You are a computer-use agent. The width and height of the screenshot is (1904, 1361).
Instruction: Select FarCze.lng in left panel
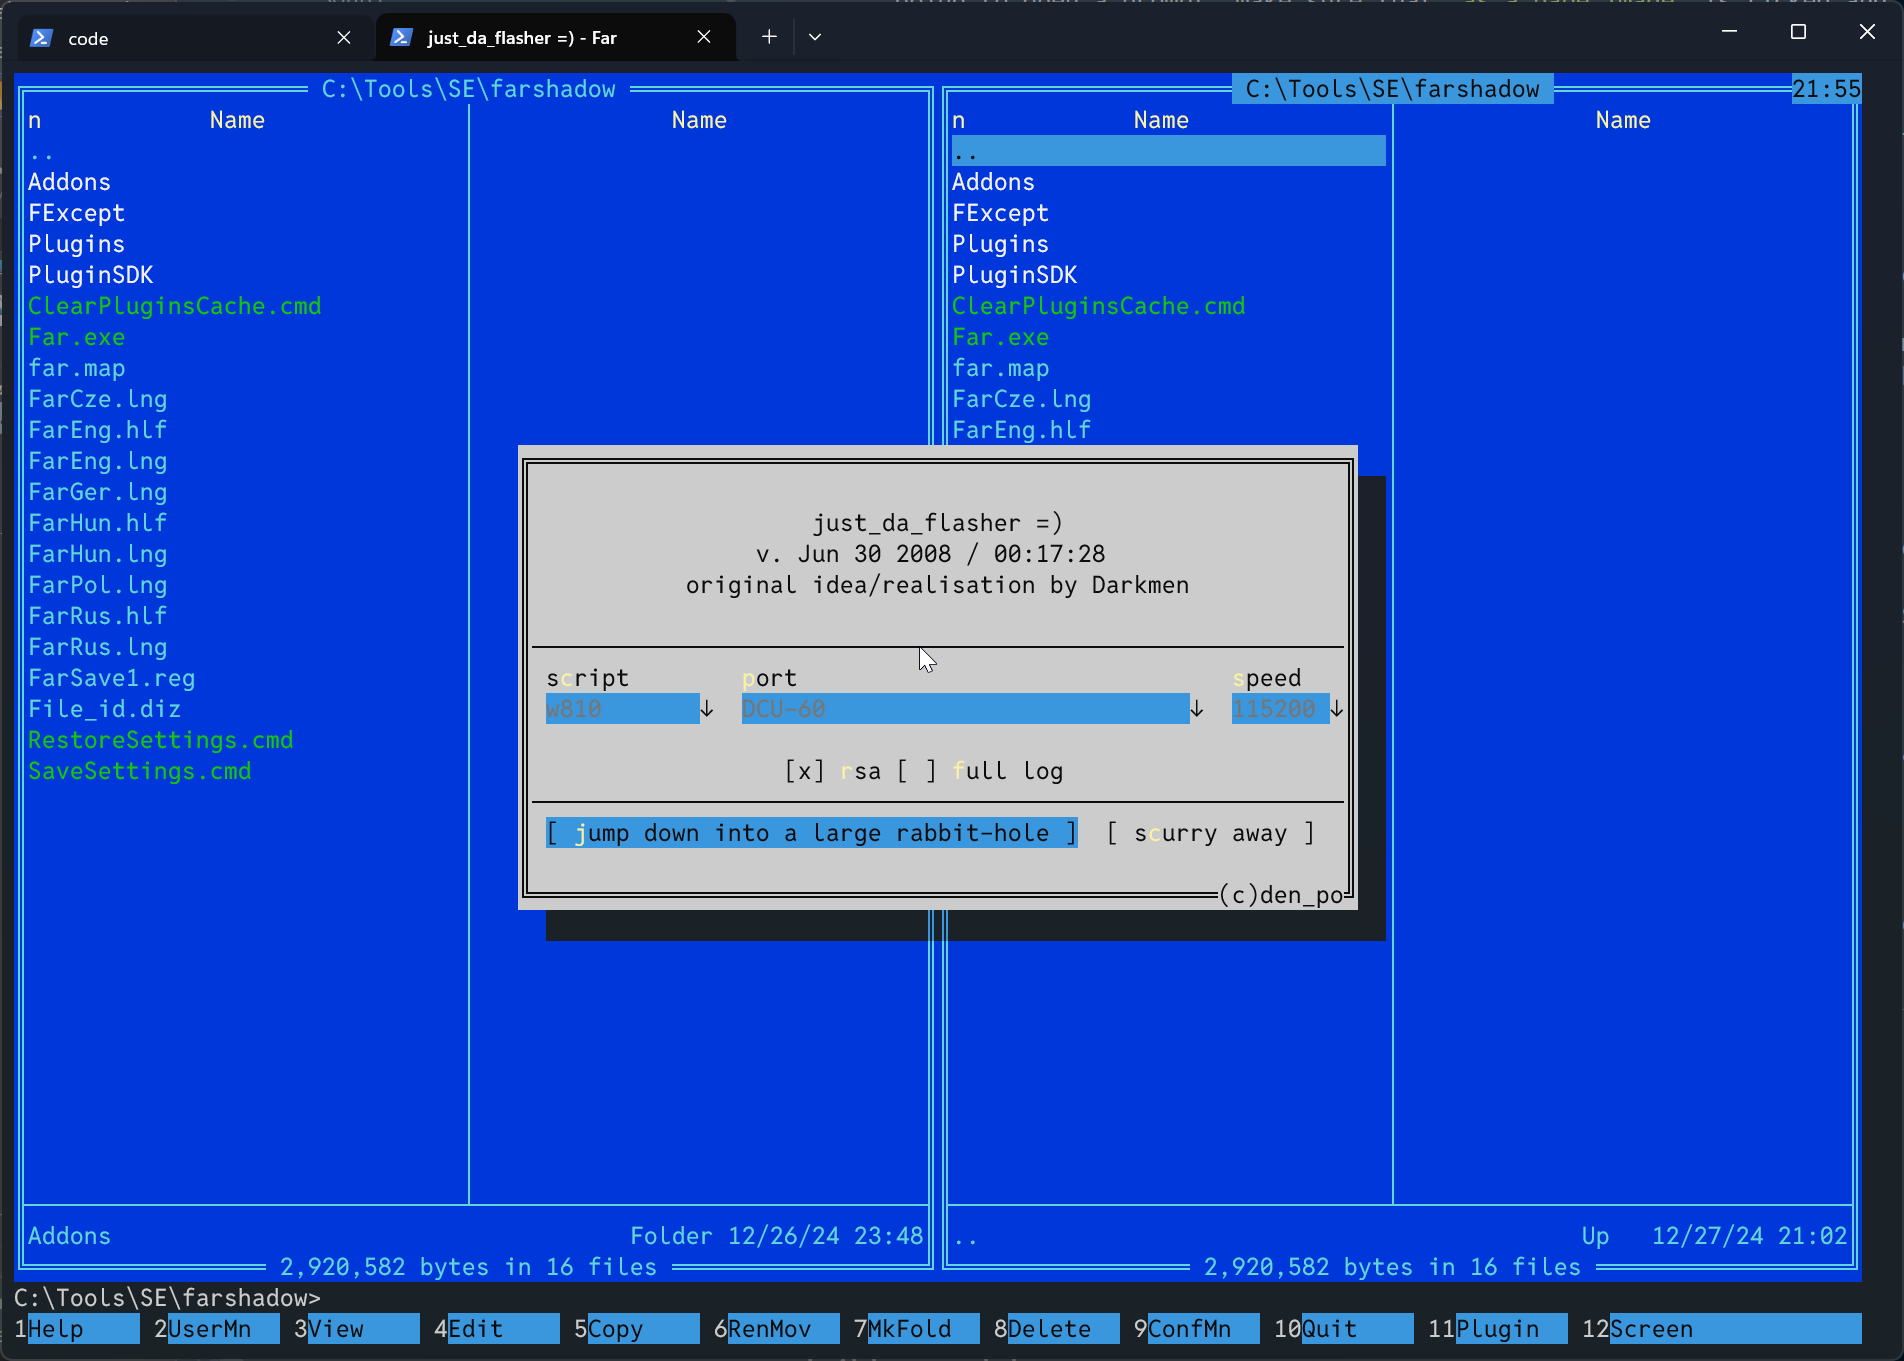98,399
